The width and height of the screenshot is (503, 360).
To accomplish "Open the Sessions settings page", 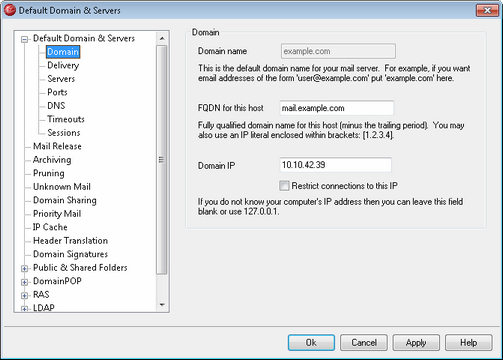I will coord(64,133).
